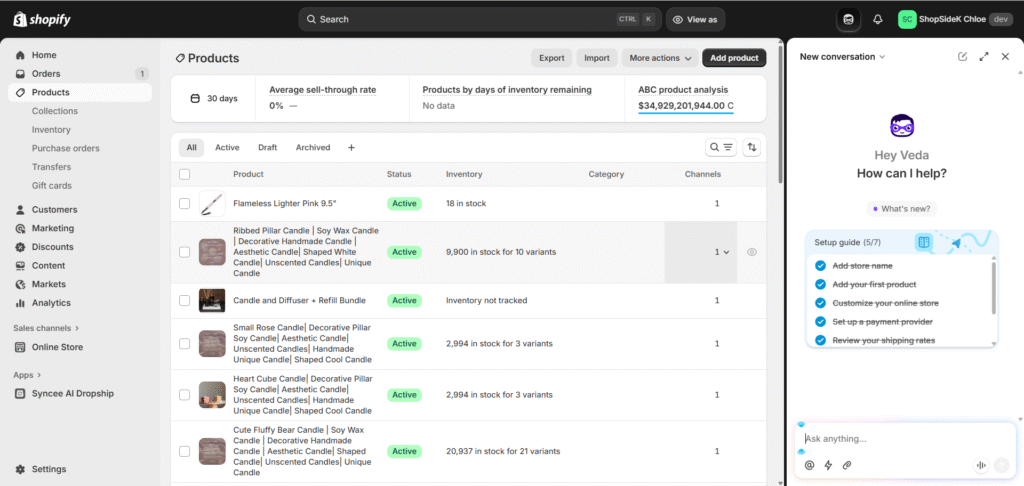The width and height of the screenshot is (1024, 486).
Task: Start a new chat with compose icon
Action: click(x=962, y=57)
